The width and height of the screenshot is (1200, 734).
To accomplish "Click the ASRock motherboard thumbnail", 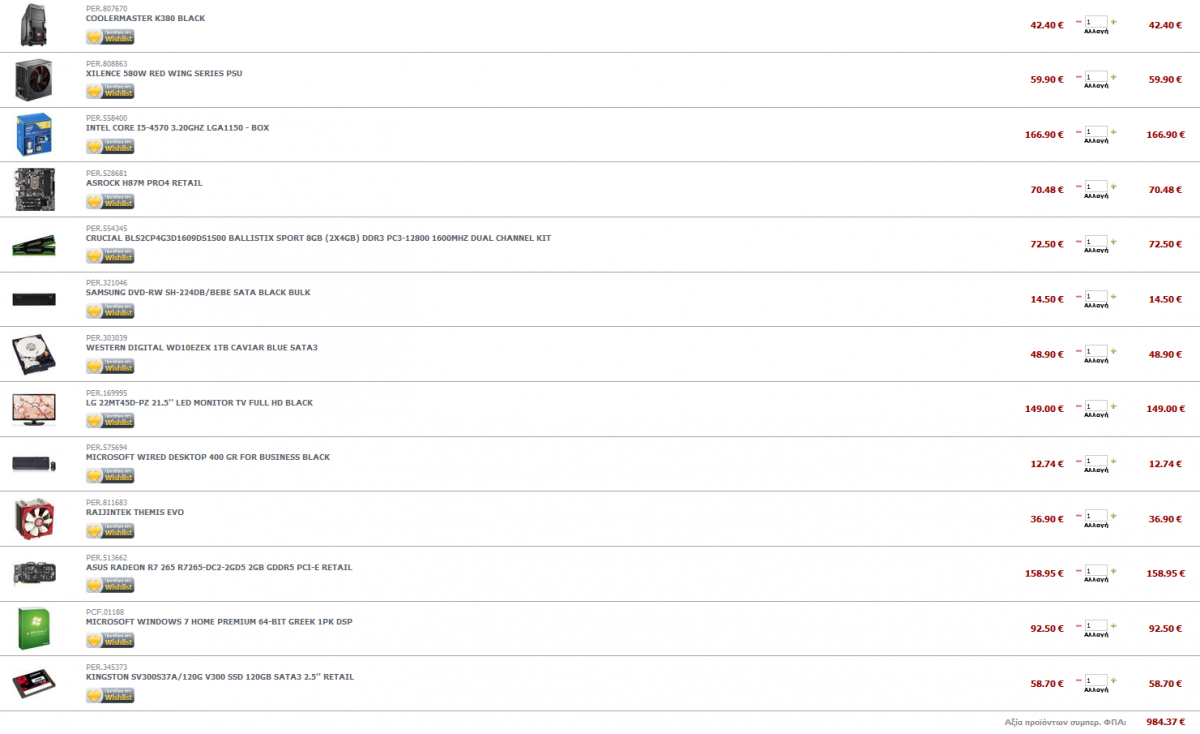I will (34, 189).
